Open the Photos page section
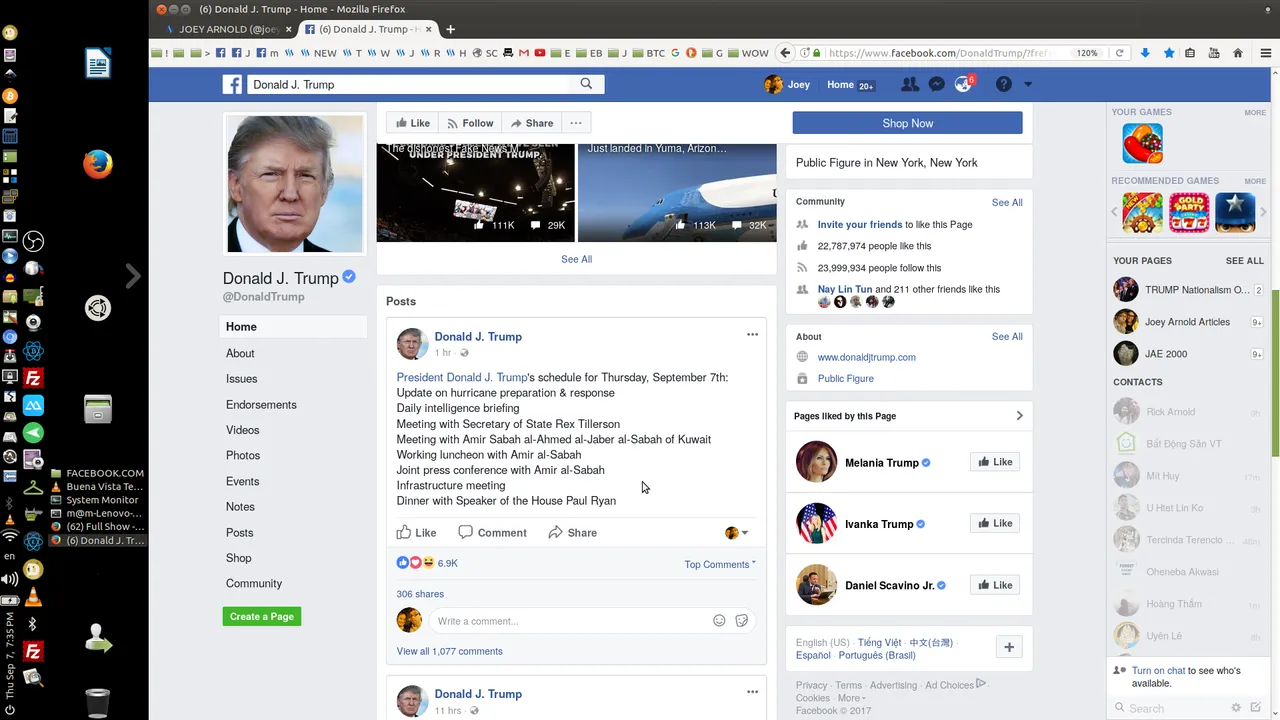The height and width of the screenshot is (720, 1280). click(243, 456)
